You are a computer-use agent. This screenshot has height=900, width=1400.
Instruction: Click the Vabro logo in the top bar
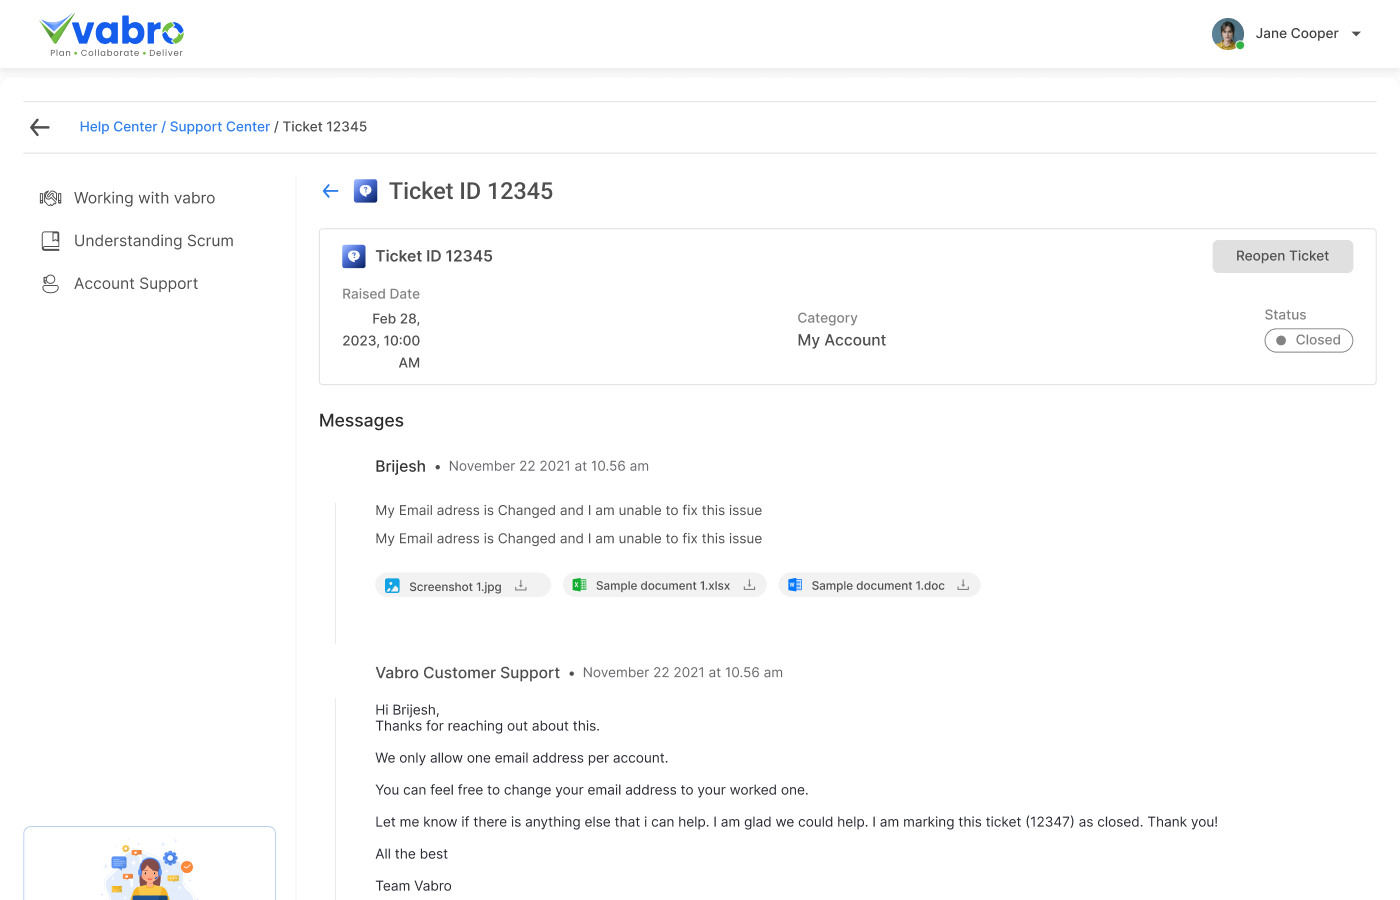tap(112, 33)
